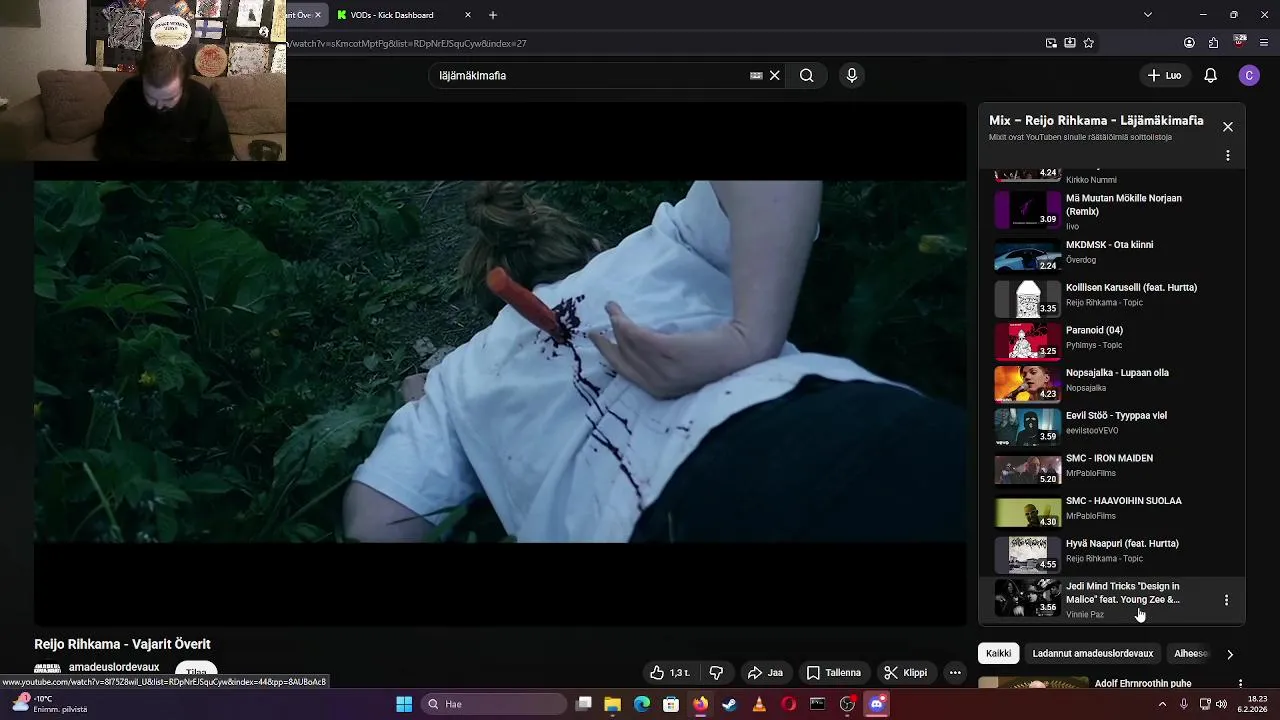1280x720 pixels.
Task: Open the Mix playlist panel three-dot menu
Action: 1228,156
